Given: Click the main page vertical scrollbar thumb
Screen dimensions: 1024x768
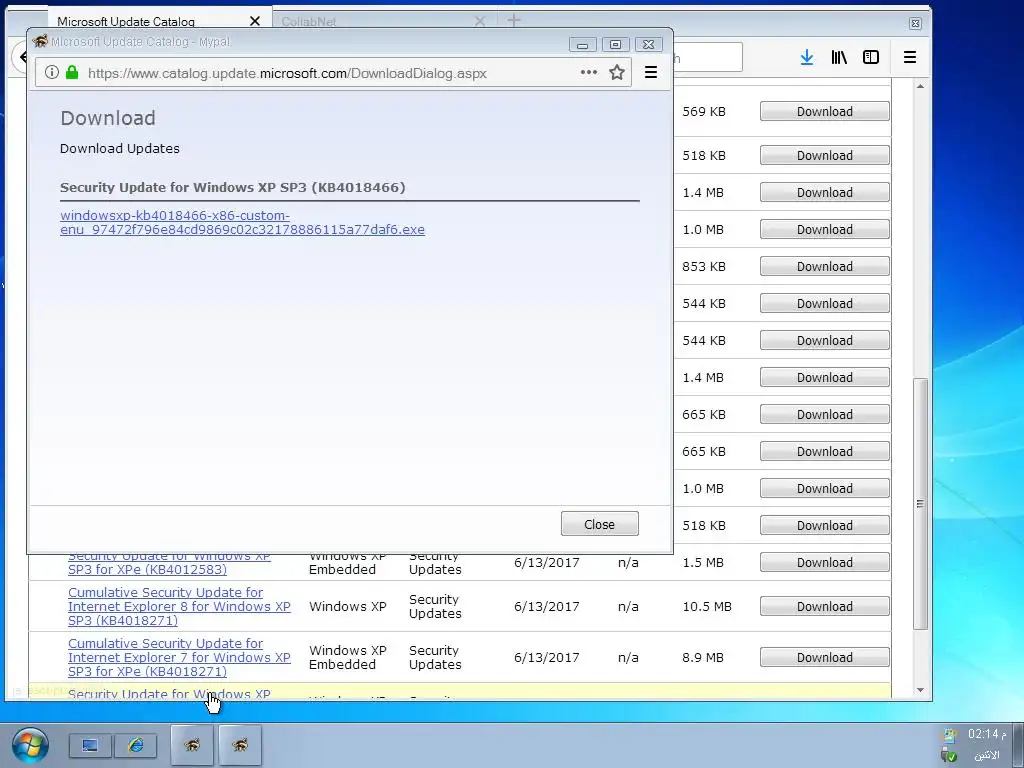Looking at the screenshot, I should pyautogui.click(x=920, y=504).
